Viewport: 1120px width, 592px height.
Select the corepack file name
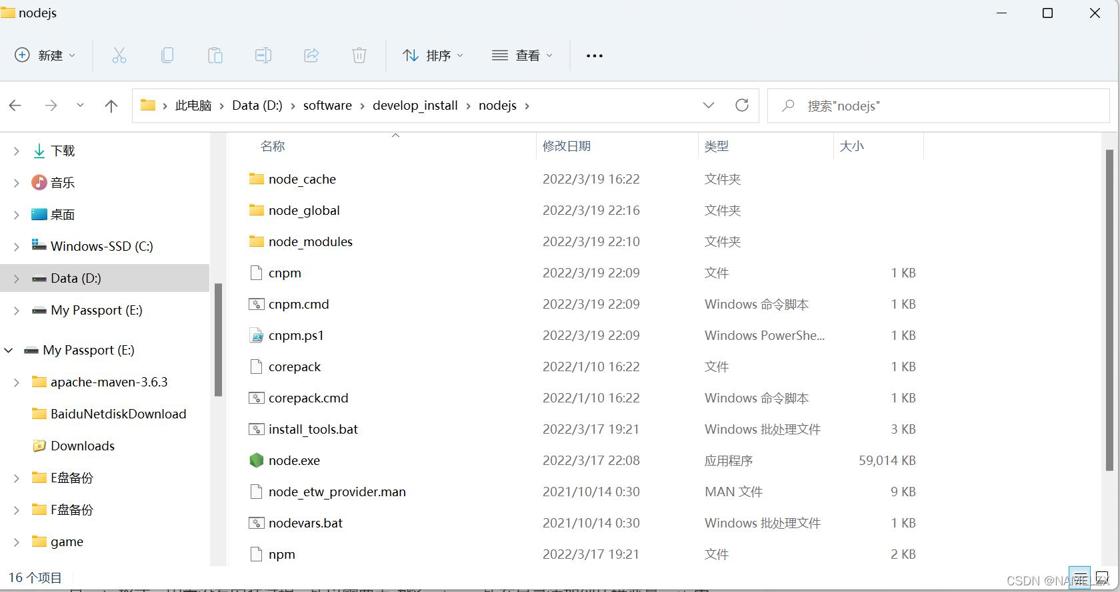pyautogui.click(x=294, y=367)
